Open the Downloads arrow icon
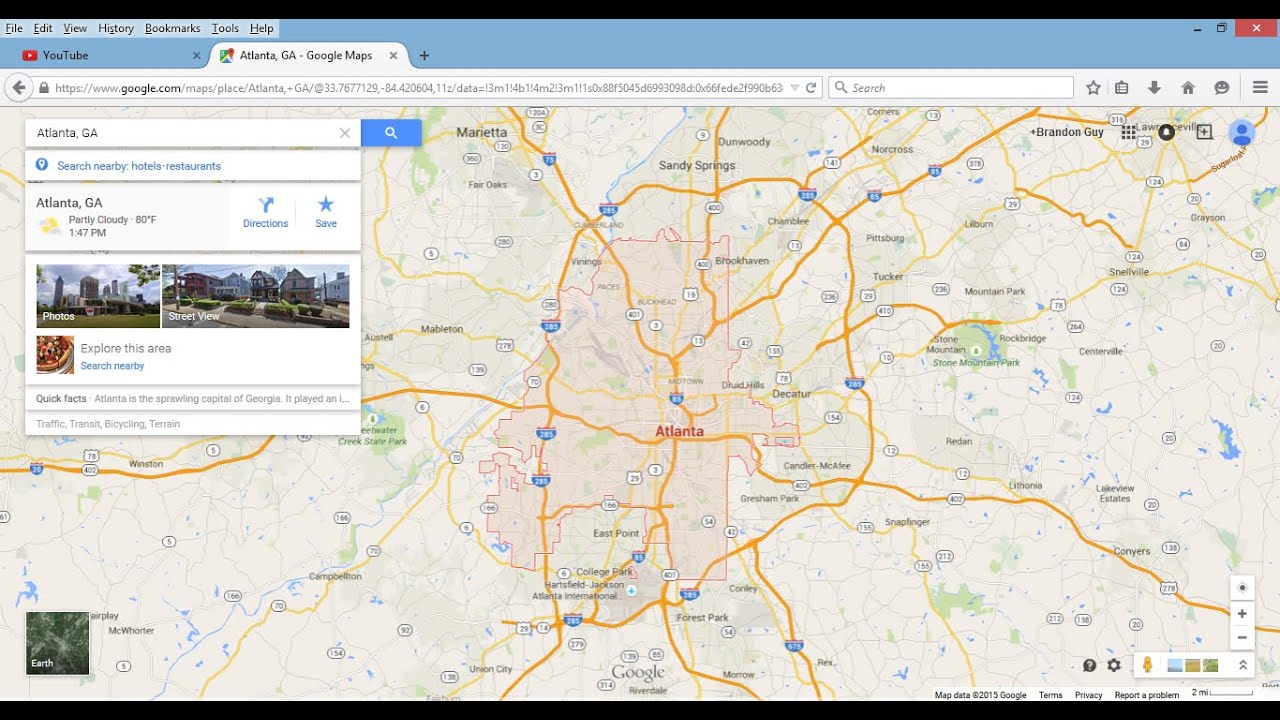This screenshot has width=1280, height=720. pyautogui.click(x=1154, y=88)
